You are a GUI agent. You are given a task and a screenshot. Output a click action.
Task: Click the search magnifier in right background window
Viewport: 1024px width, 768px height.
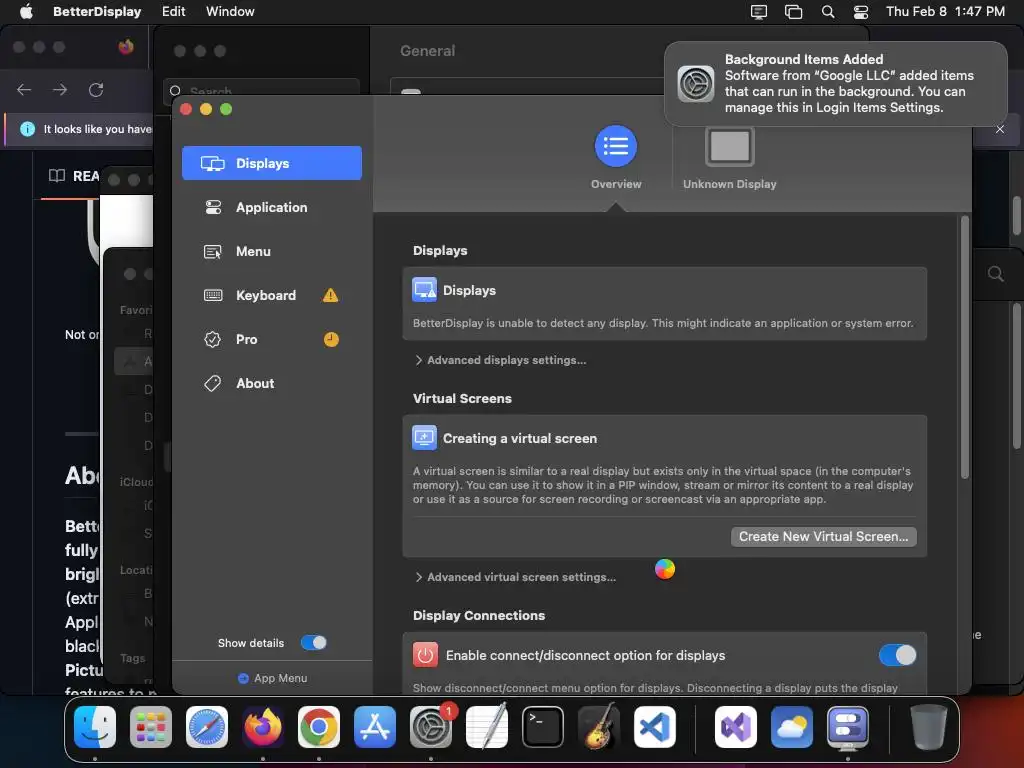tap(996, 274)
